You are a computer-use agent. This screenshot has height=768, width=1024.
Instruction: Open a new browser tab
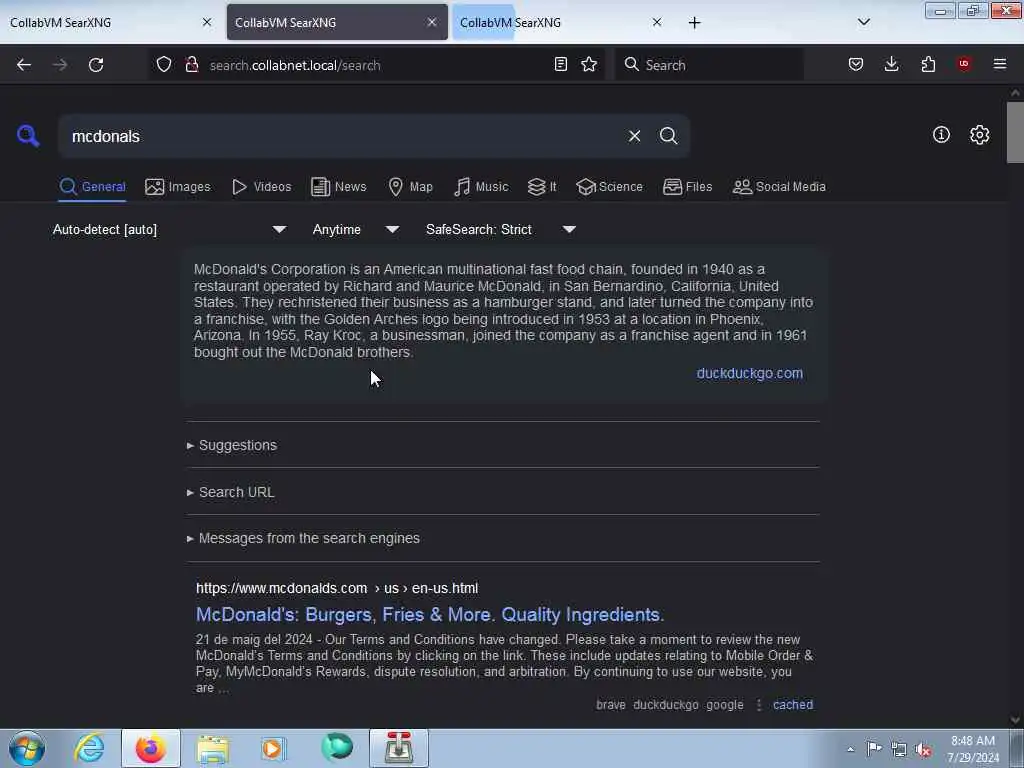(694, 23)
